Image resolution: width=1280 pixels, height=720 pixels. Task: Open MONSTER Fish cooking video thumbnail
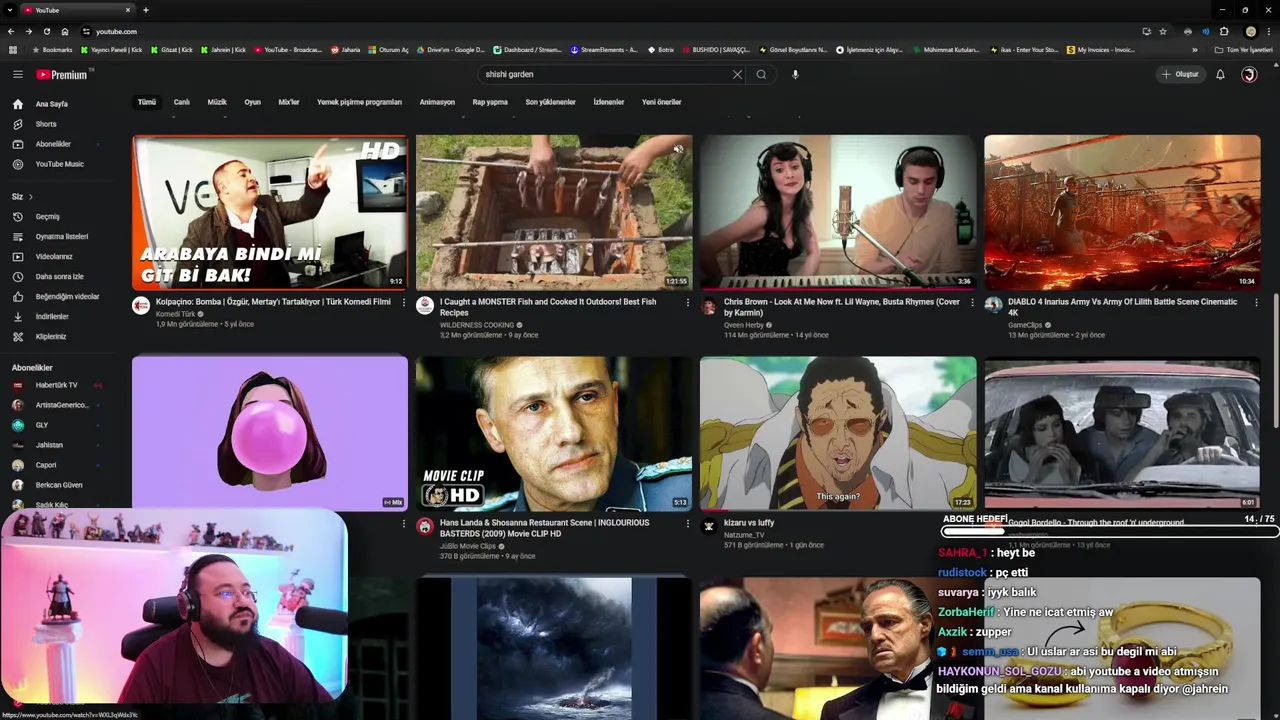point(554,213)
